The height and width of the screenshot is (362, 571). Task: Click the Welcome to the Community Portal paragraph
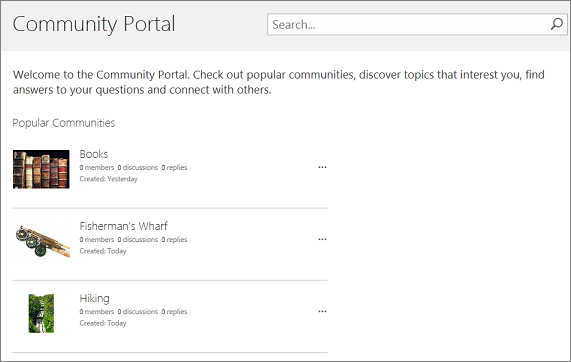(x=279, y=82)
